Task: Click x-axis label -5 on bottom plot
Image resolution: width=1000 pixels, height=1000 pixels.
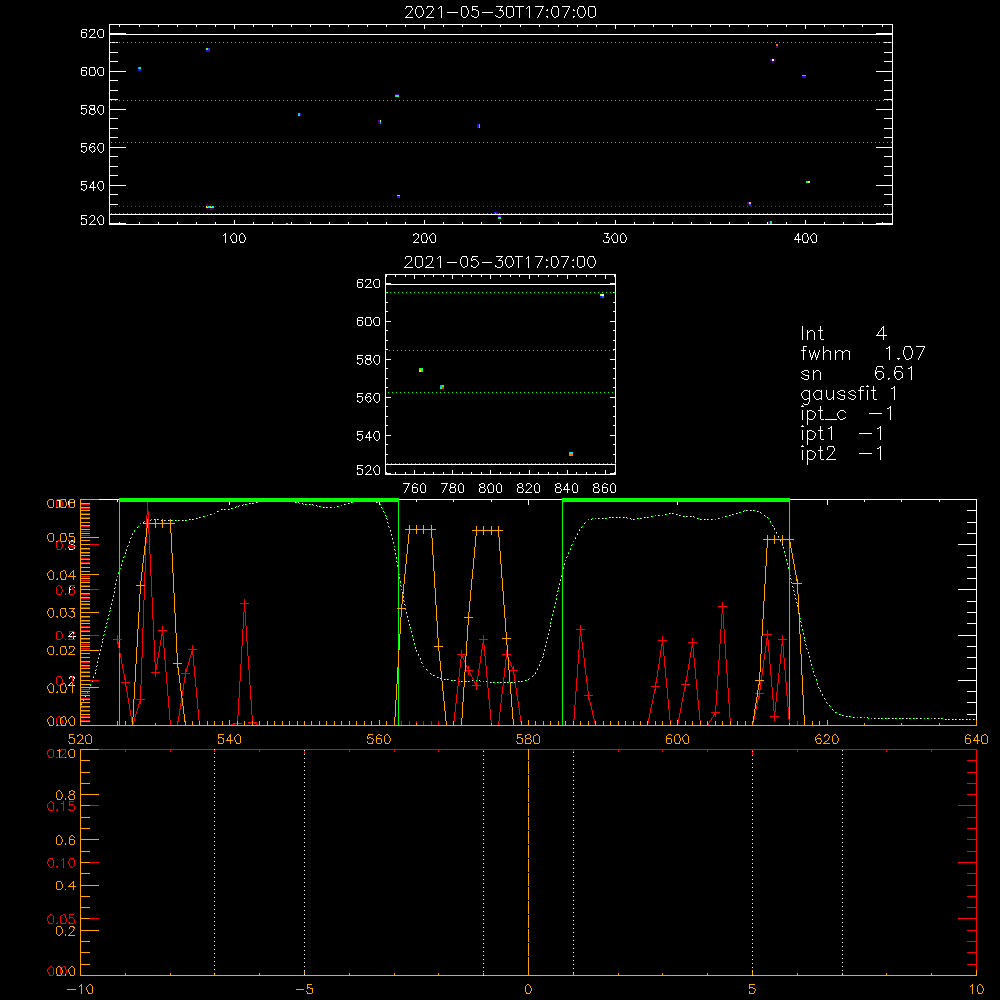Action: click(x=304, y=989)
